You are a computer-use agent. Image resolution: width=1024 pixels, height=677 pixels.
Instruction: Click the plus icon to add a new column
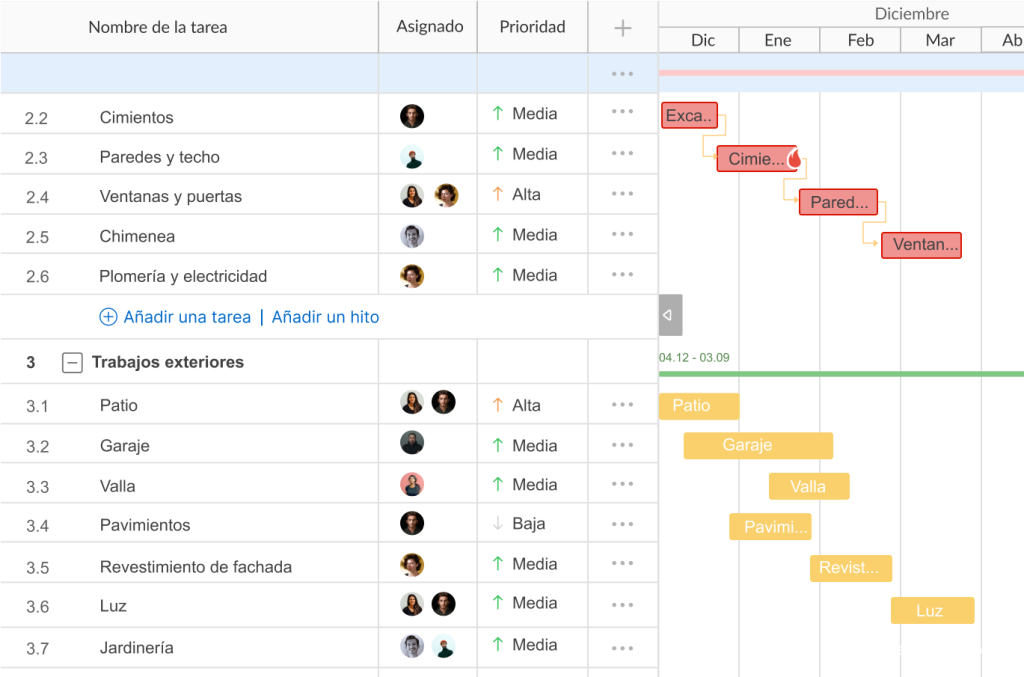click(622, 27)
